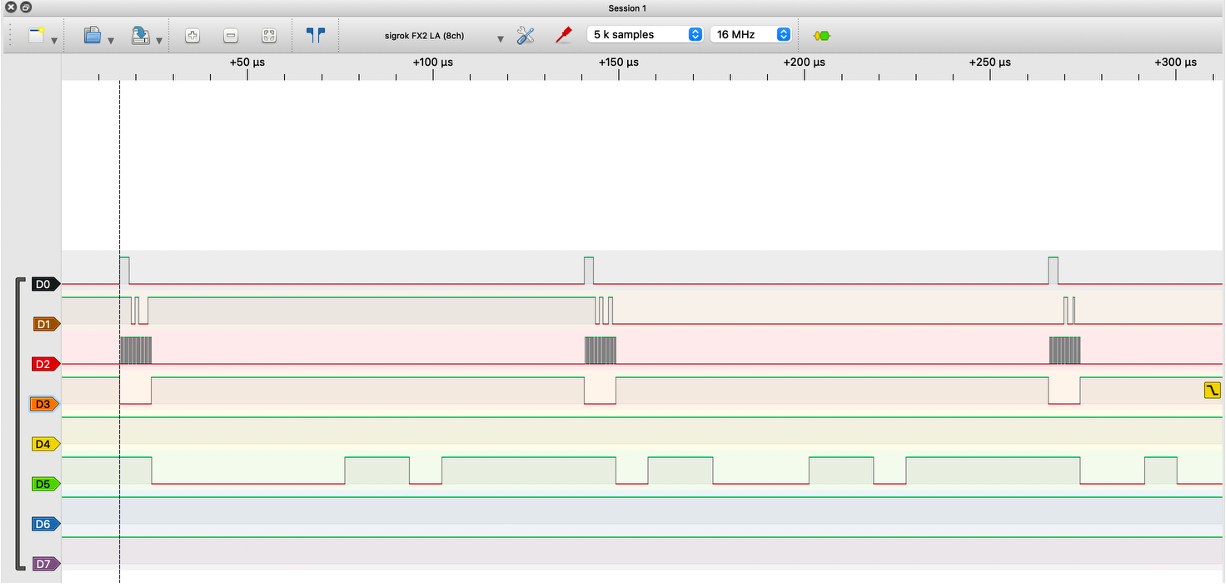Zoom in on the waveform view

pyautogui.click(x=193, y=35)
